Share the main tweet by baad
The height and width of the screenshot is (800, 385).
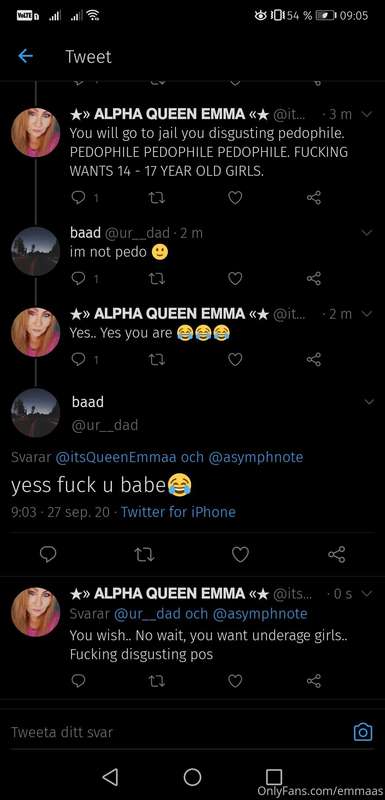337,554
